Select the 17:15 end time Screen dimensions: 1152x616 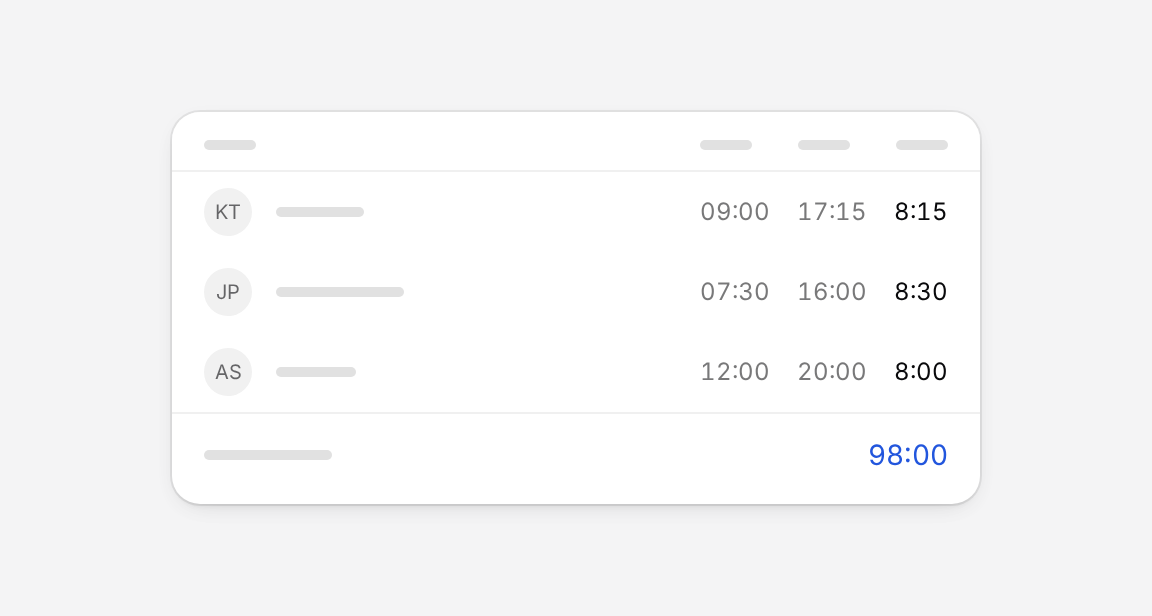(832, 212)
